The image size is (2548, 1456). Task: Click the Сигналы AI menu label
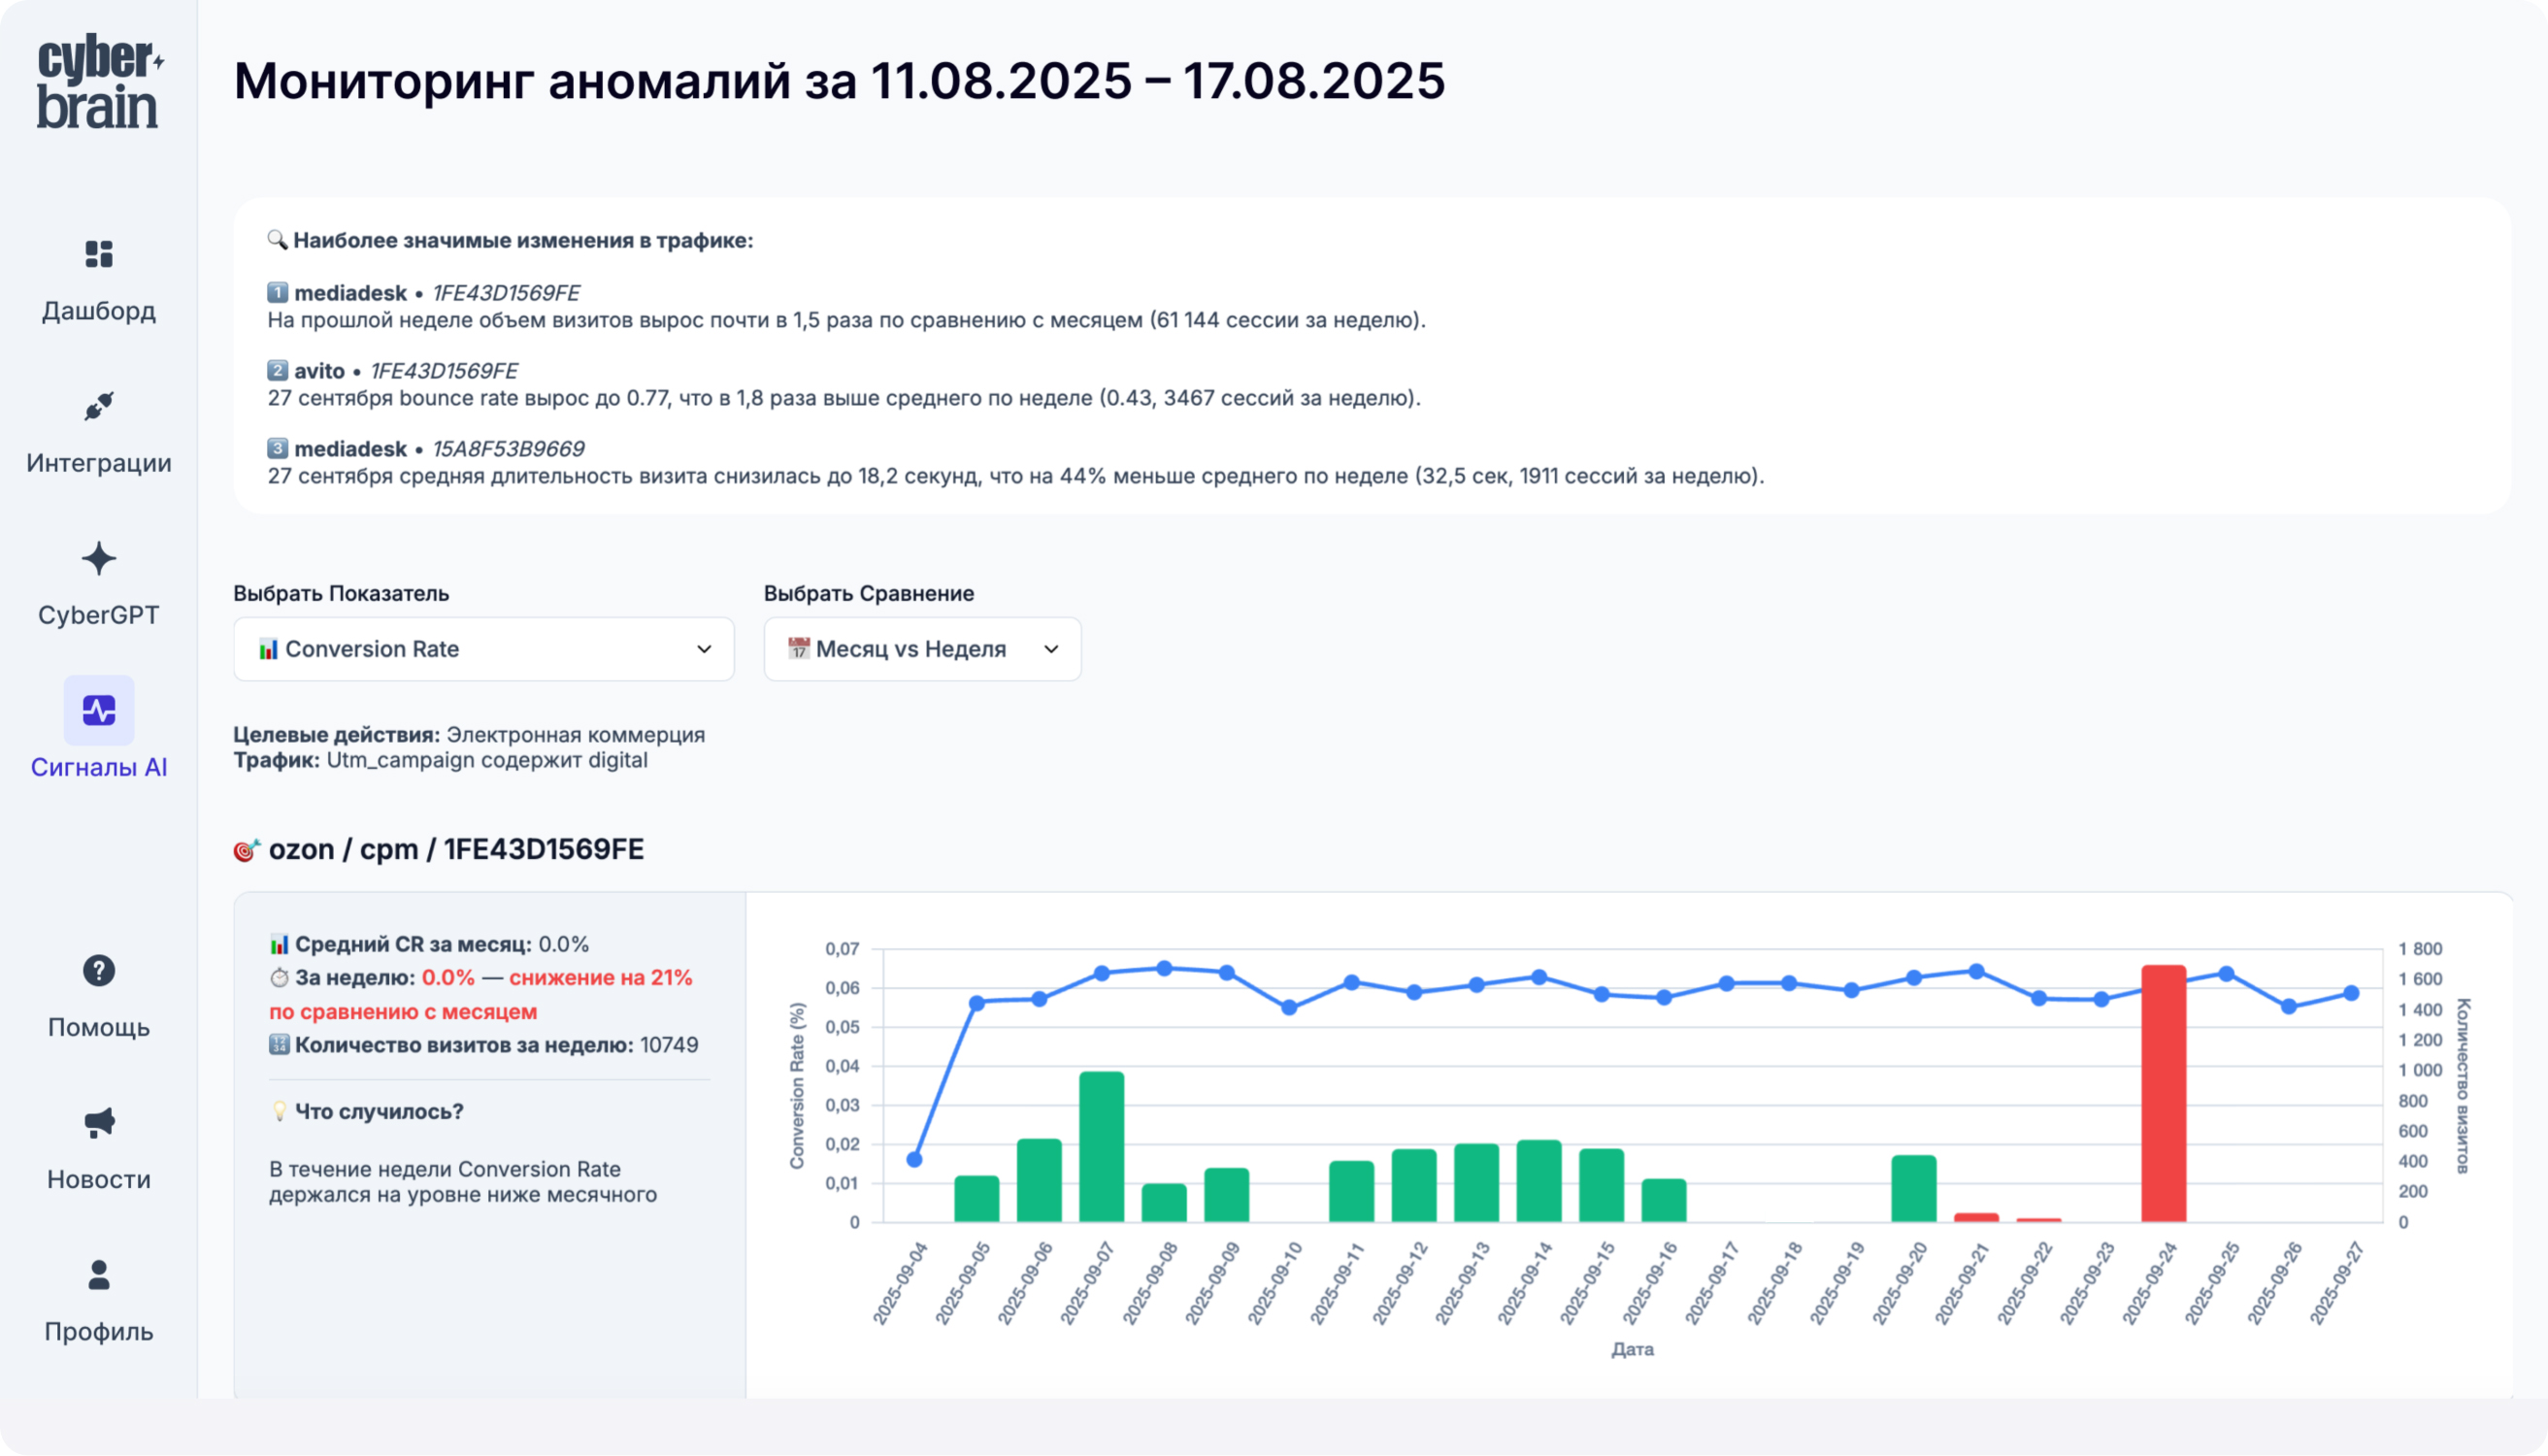pos(99,767)
